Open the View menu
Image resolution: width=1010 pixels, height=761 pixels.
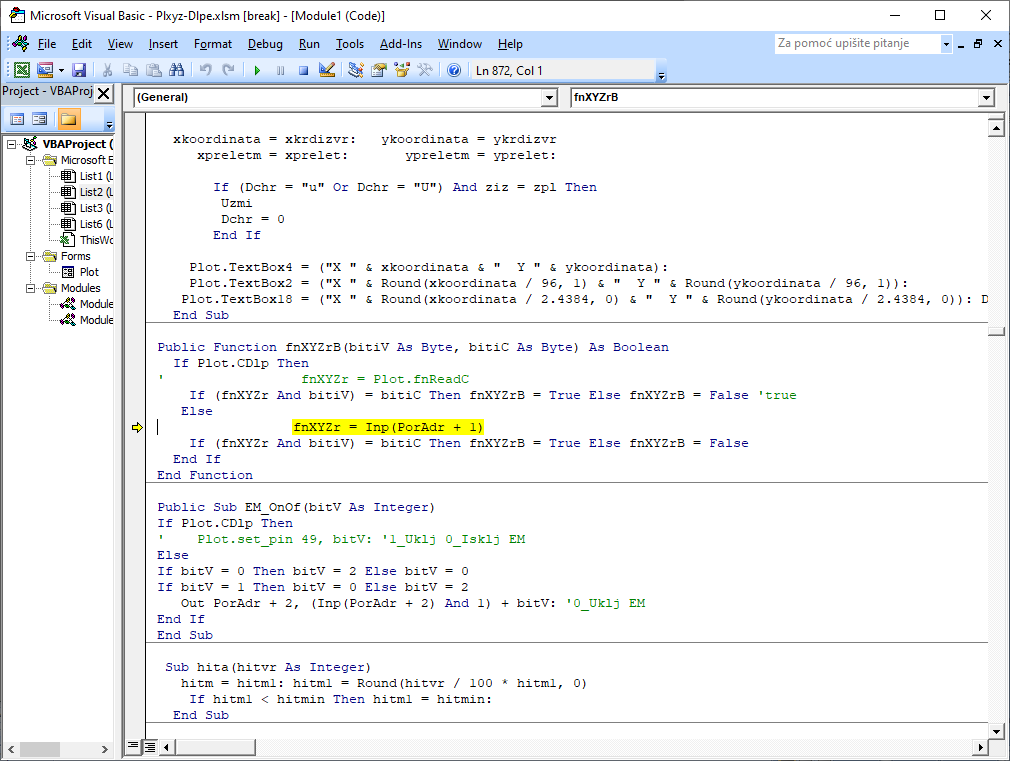click(120, 44)
